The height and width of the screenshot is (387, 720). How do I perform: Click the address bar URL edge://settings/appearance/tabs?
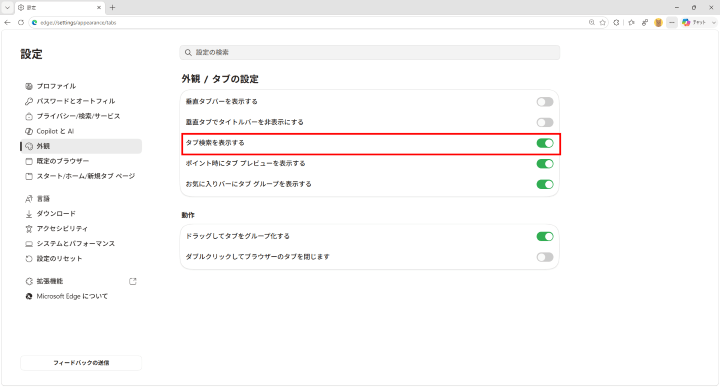tap(78, 22)
